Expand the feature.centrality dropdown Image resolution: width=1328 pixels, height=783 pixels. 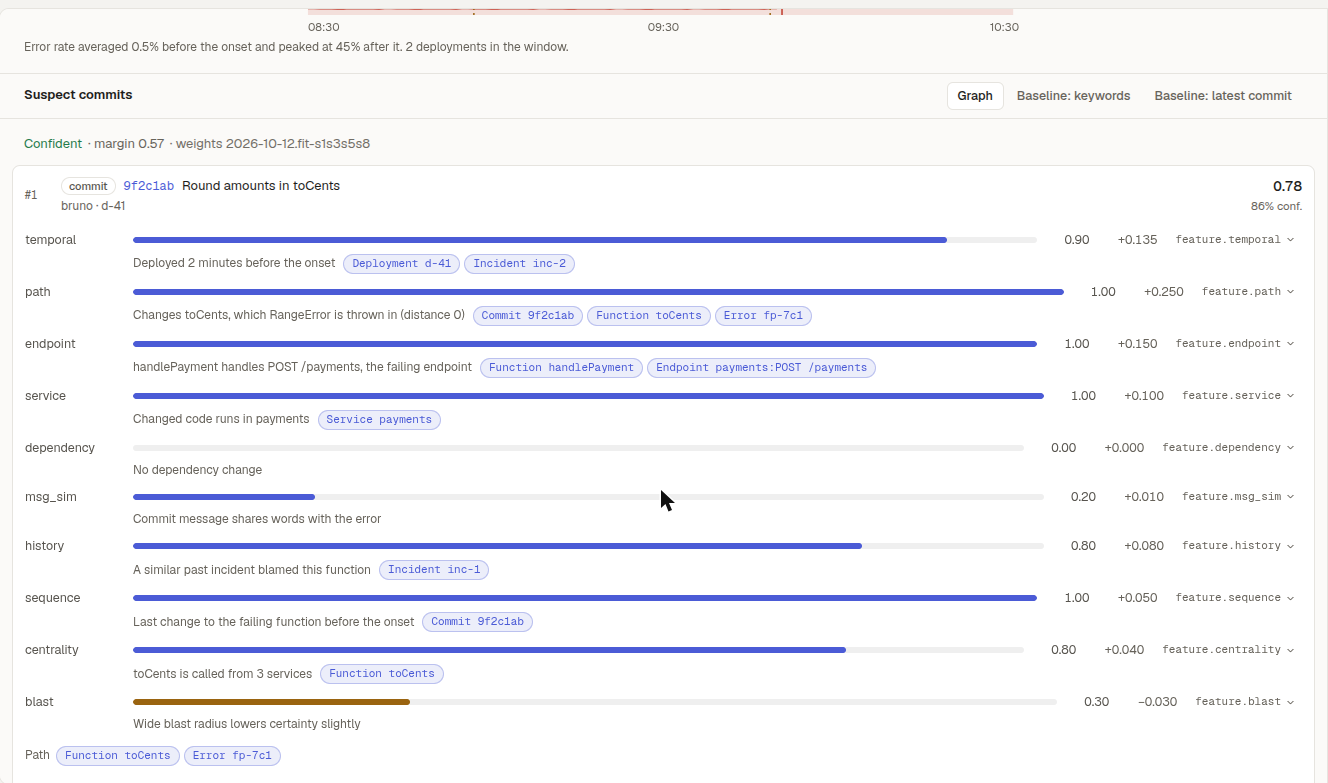click(1228, 650)
